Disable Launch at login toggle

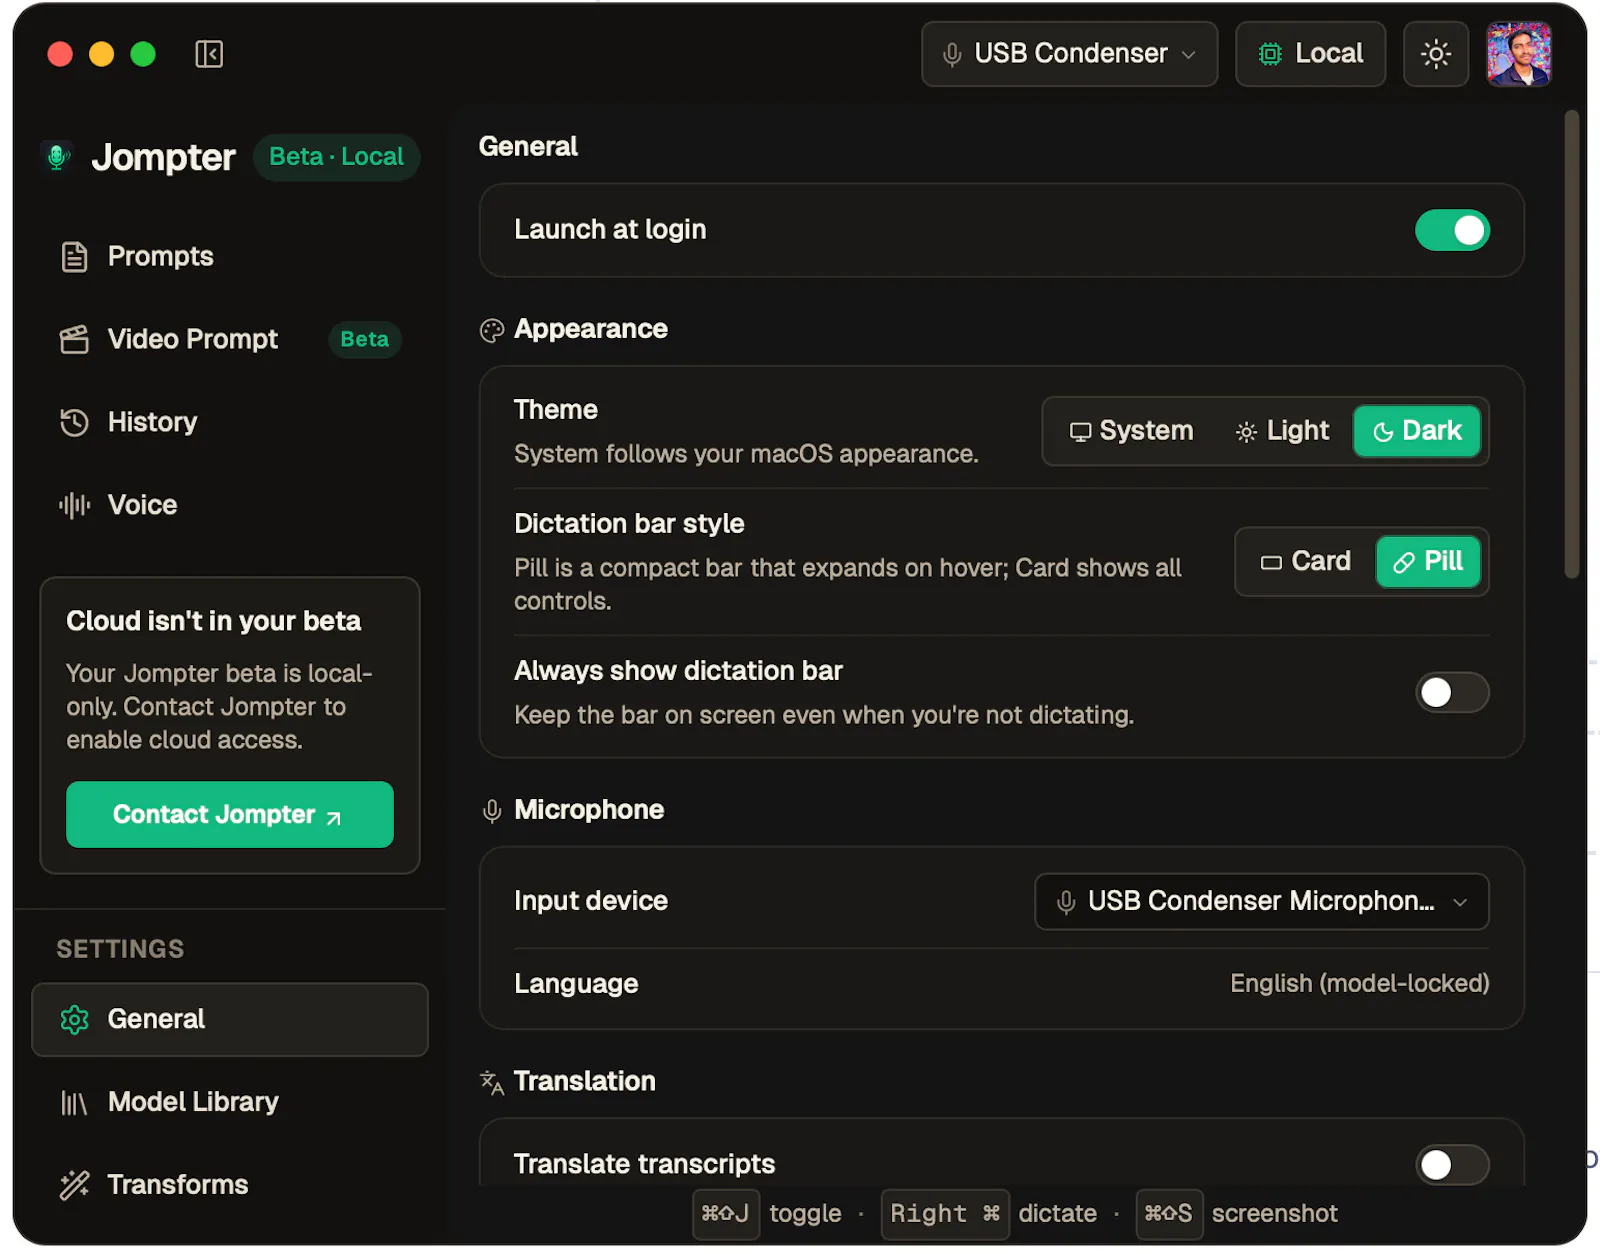(1452, 230)
